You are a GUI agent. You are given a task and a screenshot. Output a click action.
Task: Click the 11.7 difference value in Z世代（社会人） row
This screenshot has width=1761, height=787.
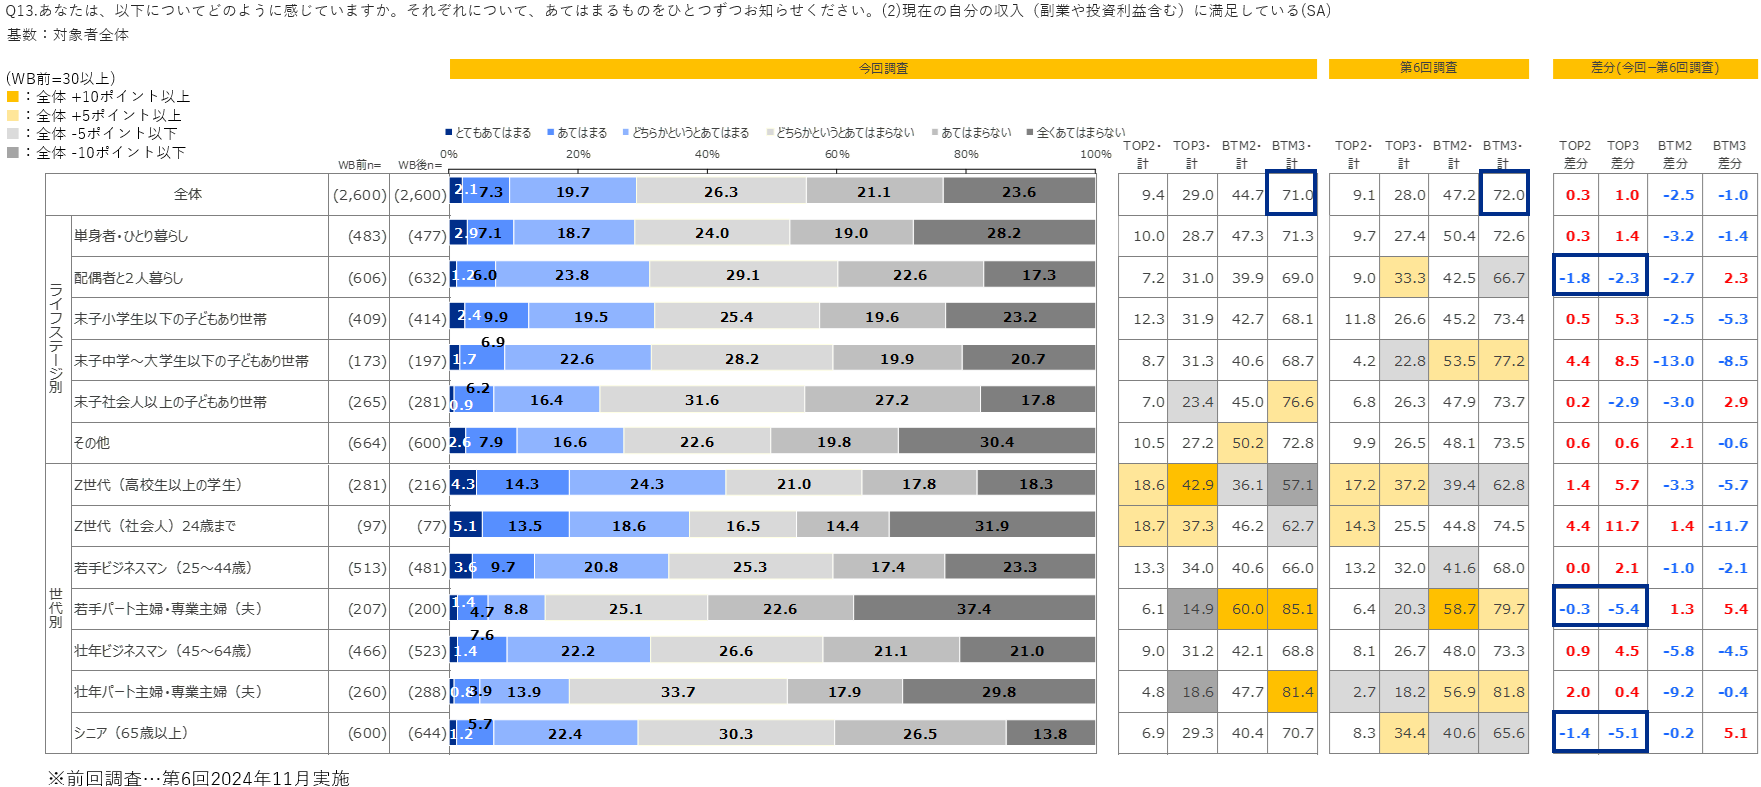tap(1622, 526)
